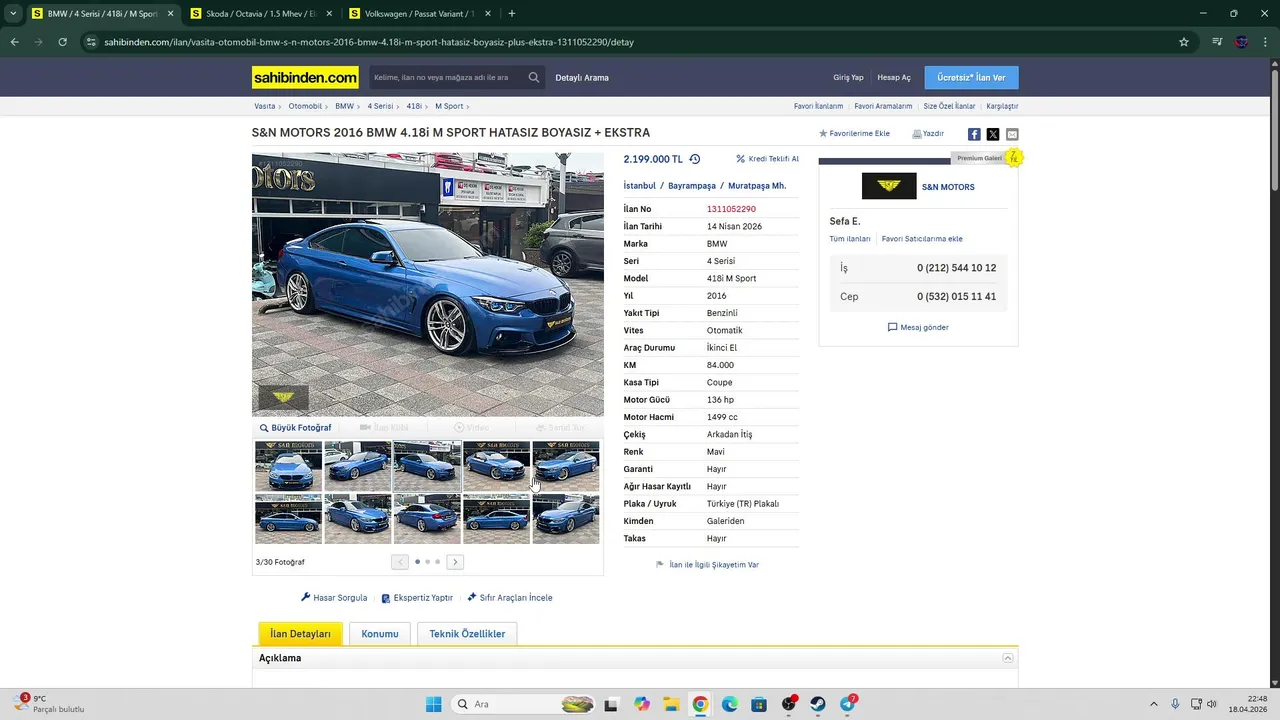
Task: Select third thumbnail pagination dot
Action: coord(437,562)
